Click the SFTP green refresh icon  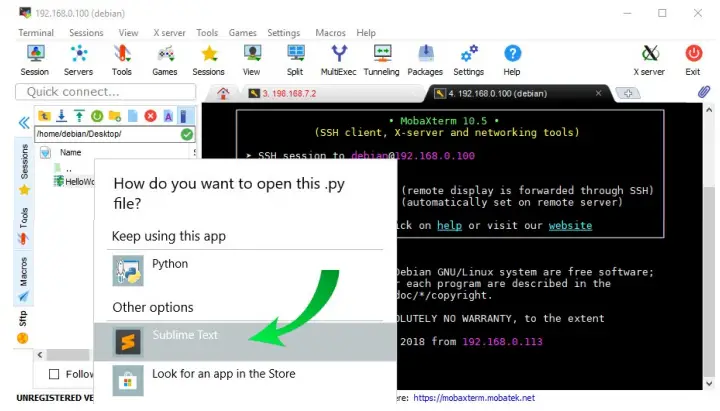97,116
